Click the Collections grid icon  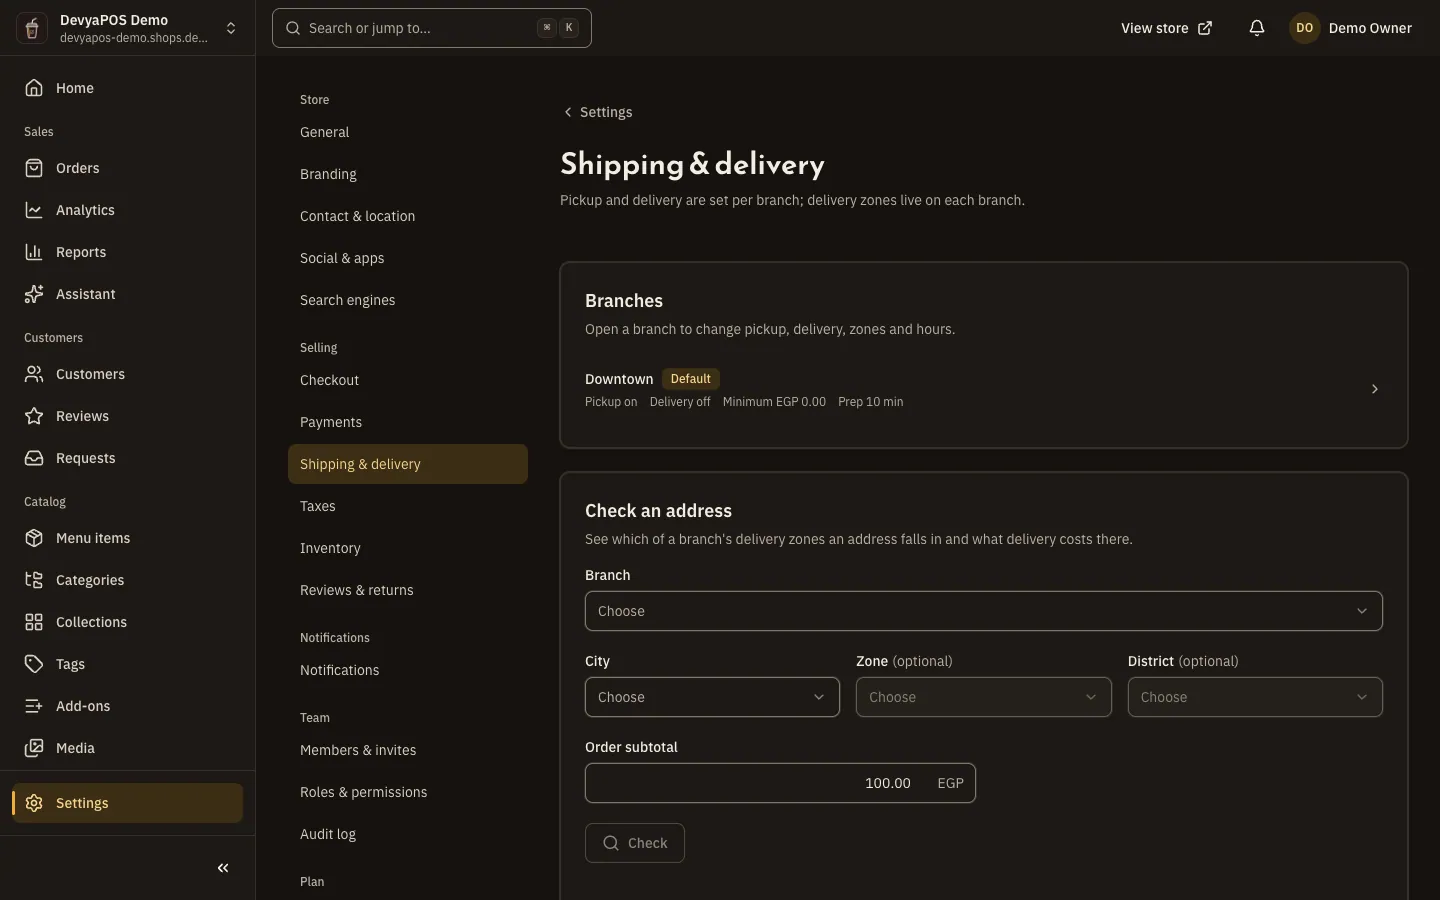pos(34,622)
